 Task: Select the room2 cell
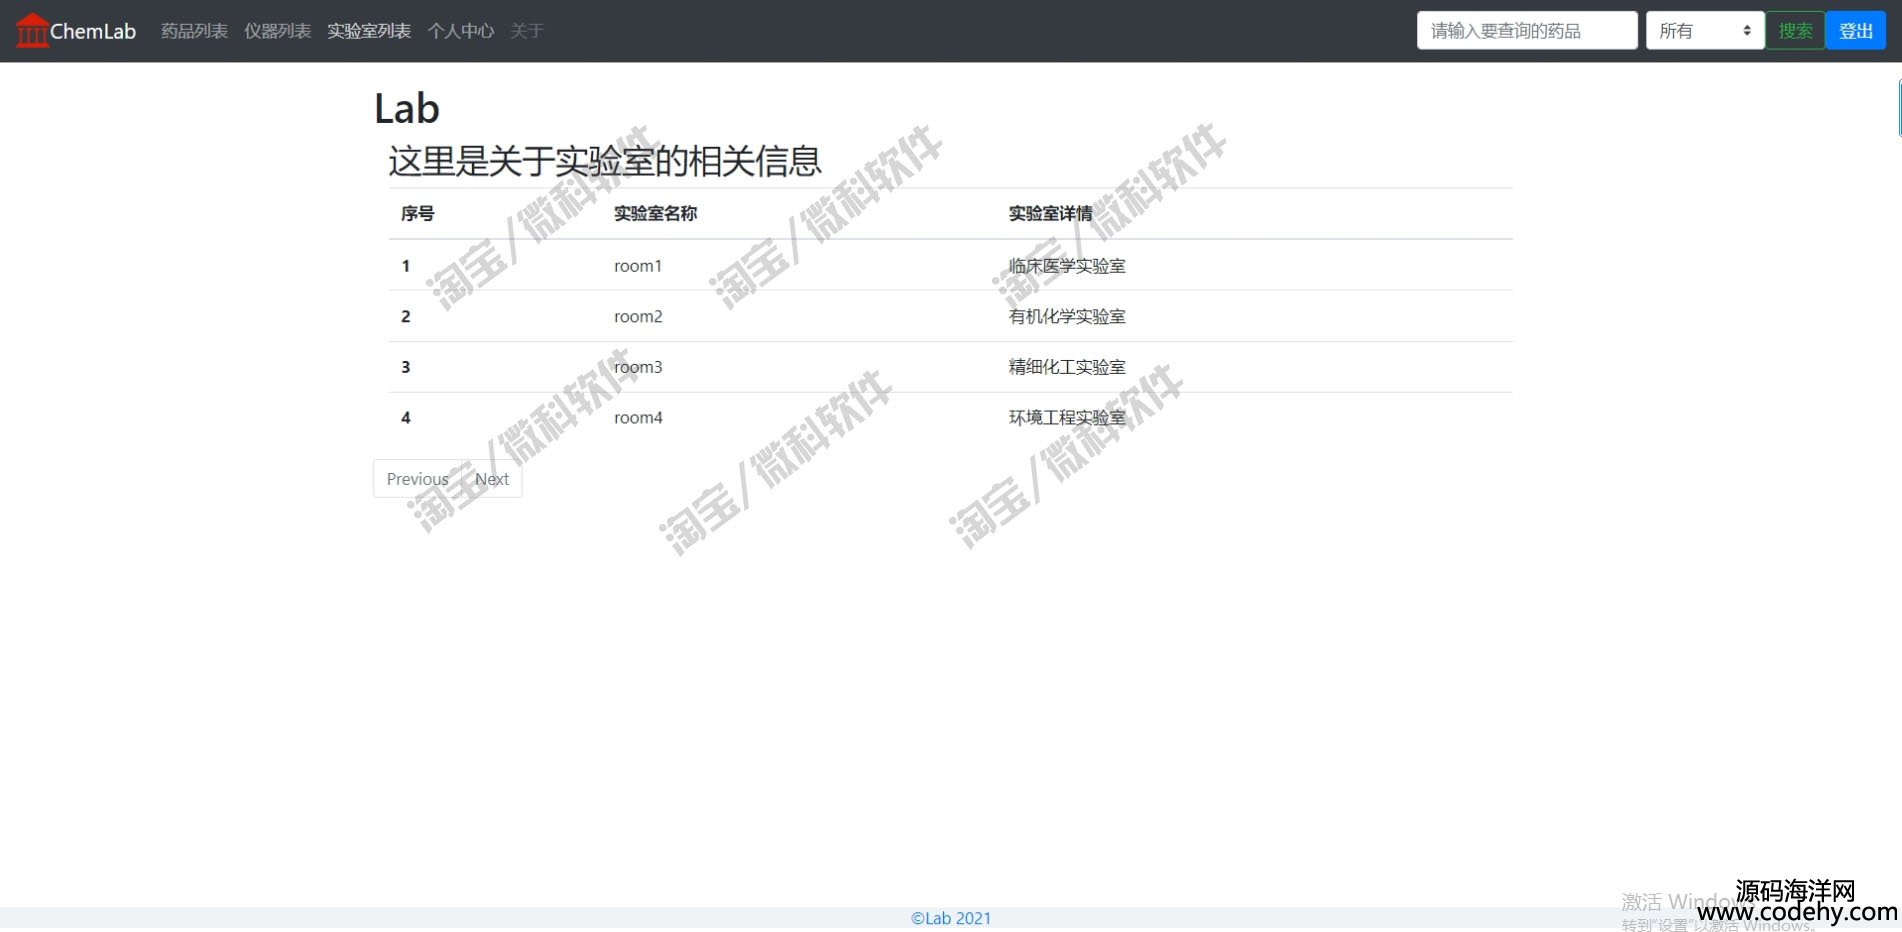point(638,316)
